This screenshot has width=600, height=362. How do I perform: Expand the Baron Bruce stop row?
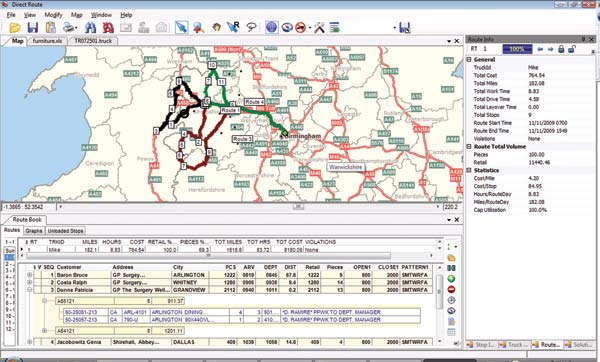click(x=29, y=275)
